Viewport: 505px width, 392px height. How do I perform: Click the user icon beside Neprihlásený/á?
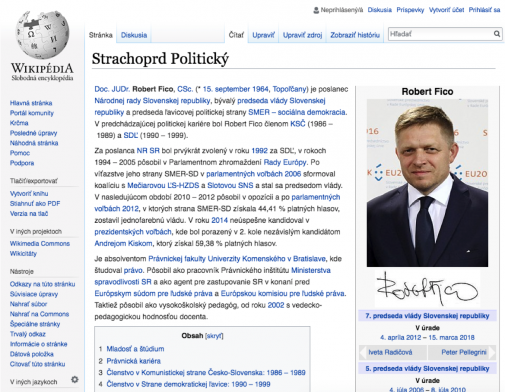(x=316, y=10)
